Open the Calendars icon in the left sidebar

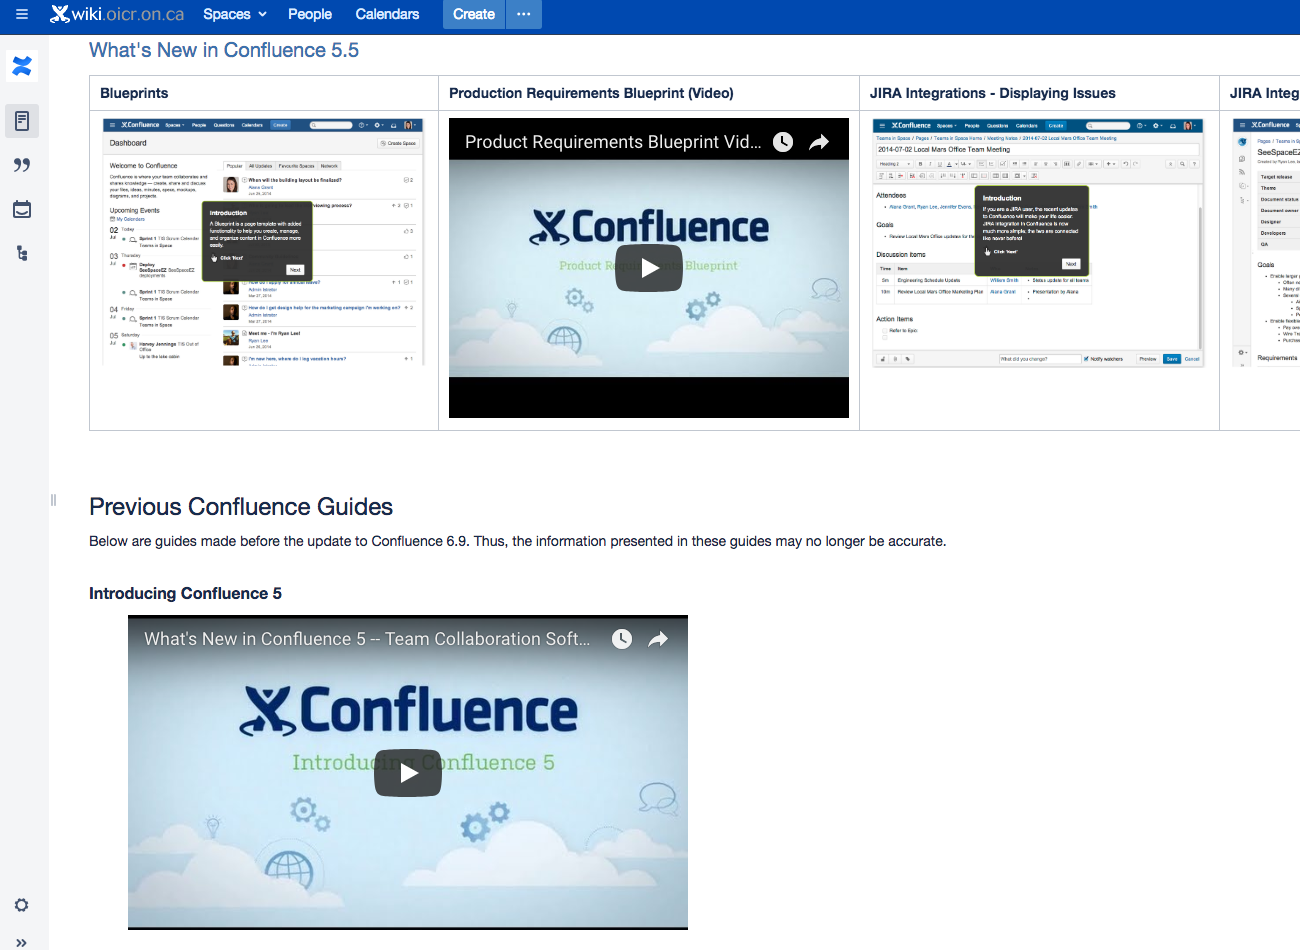coord(22,209)
